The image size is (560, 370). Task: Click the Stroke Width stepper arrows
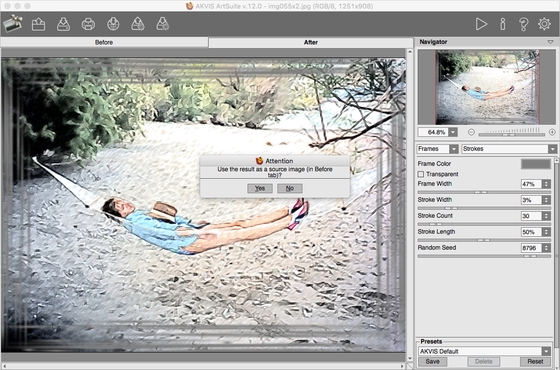[x=546, y=200]
